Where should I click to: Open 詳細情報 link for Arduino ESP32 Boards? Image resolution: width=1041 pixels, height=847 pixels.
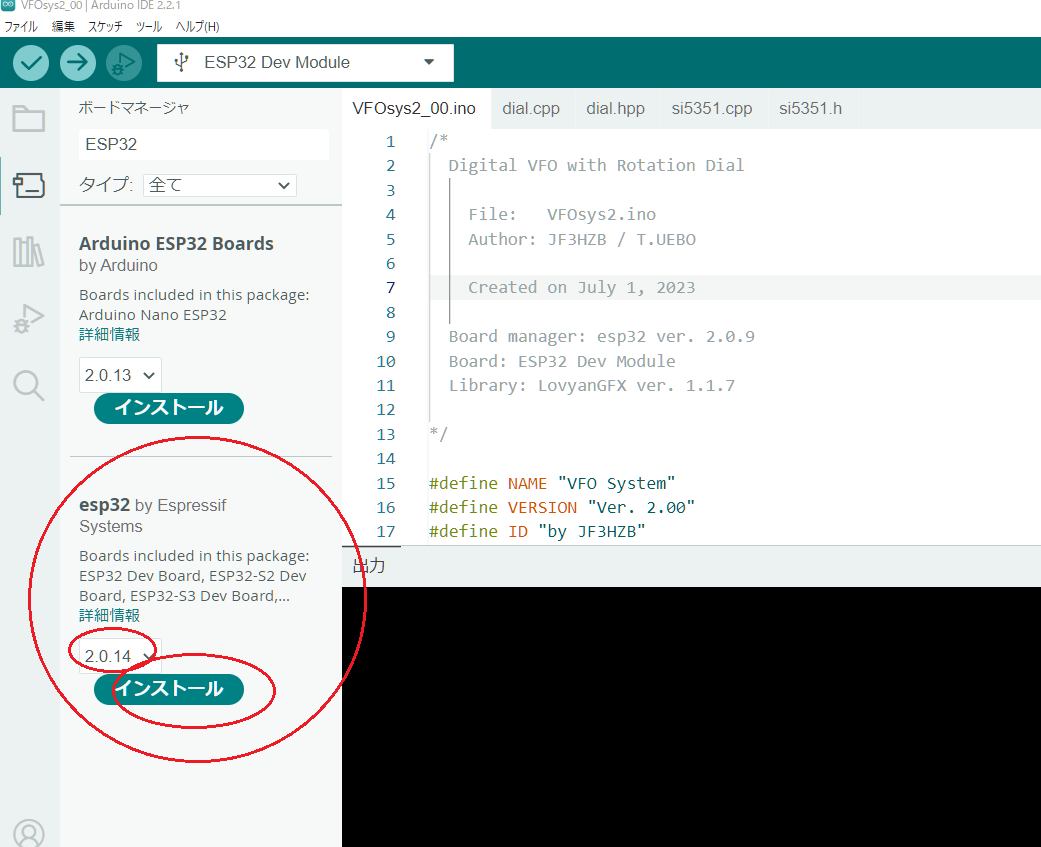tap(110, 335)
